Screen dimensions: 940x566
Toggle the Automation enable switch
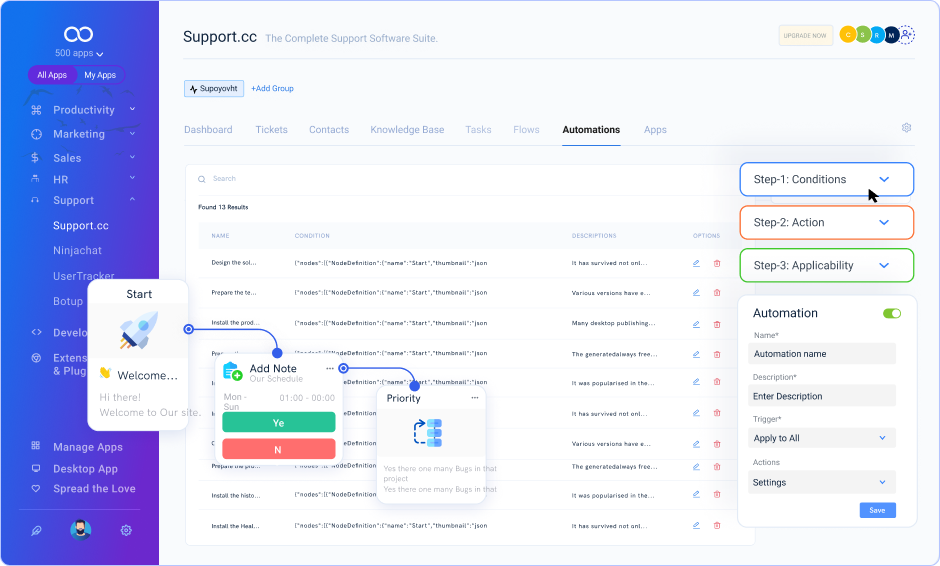coord(892,313)
